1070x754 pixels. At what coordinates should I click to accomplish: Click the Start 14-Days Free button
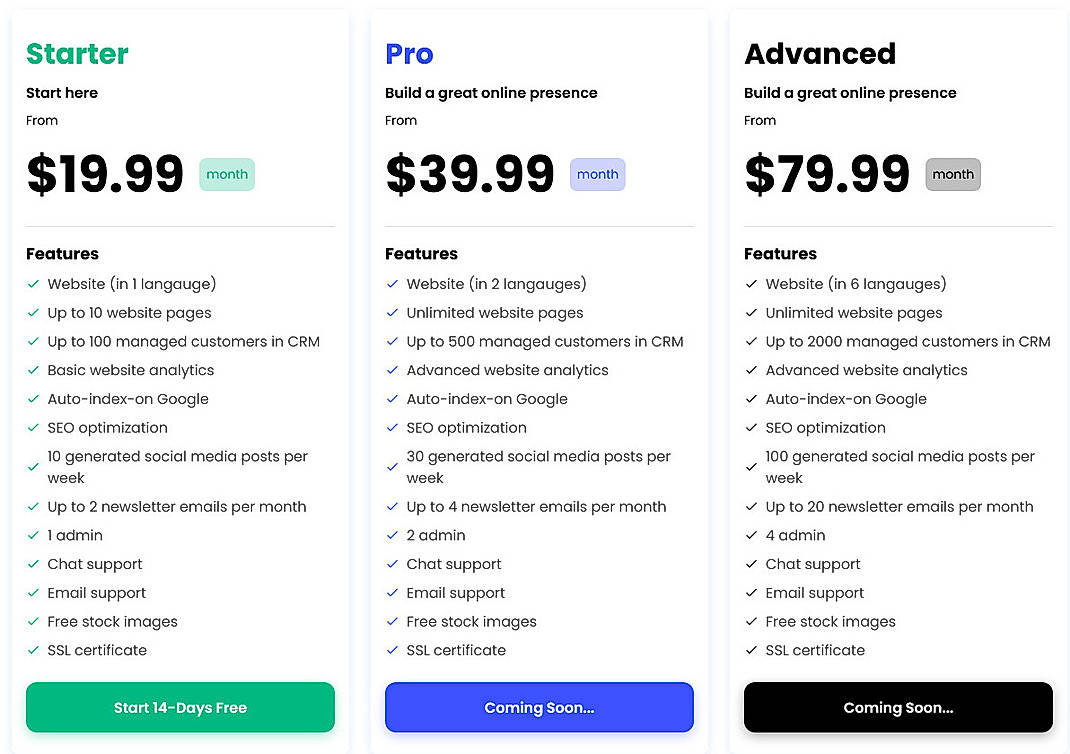180,707
